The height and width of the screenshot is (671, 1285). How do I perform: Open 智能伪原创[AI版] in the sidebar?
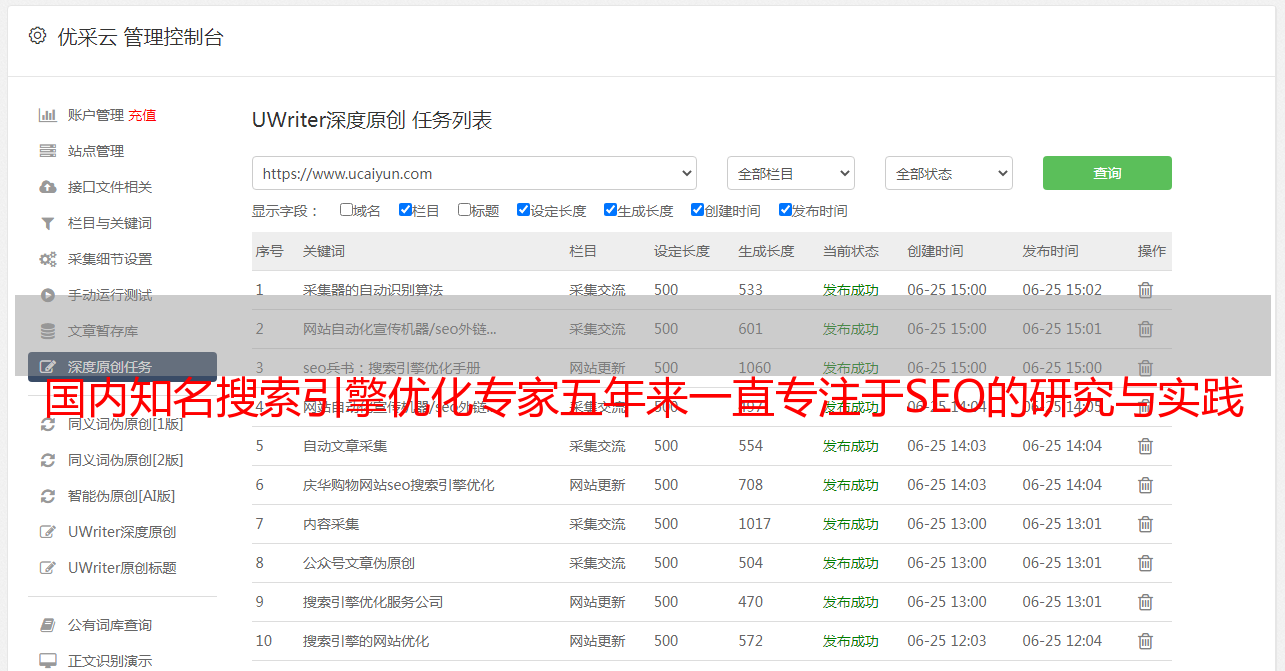click(121, 496)
